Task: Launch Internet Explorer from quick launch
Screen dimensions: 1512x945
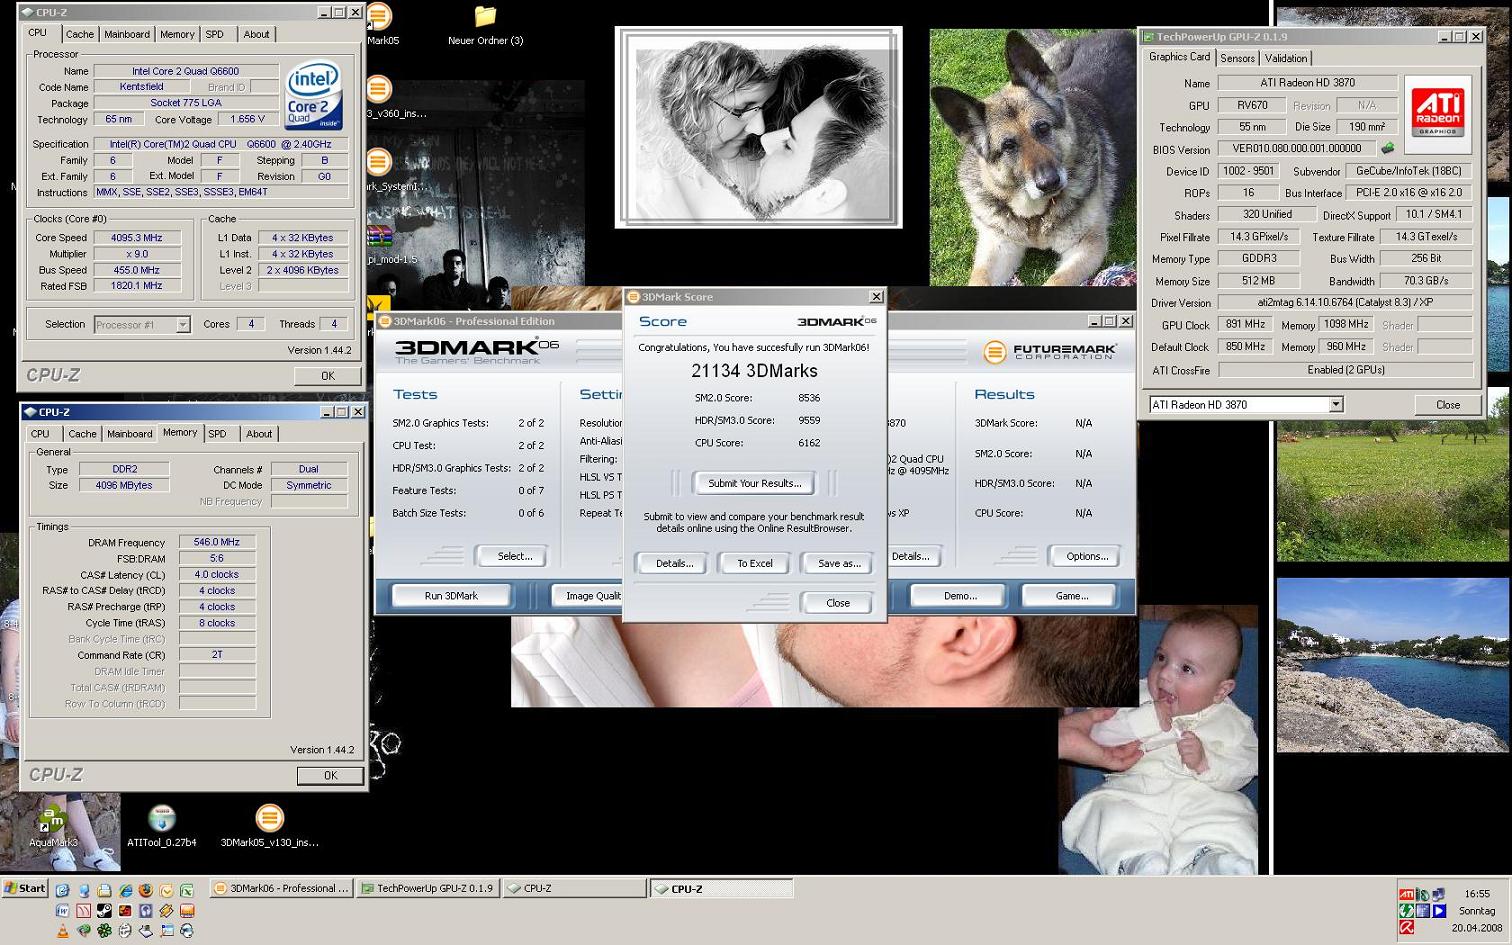Action: pyautogui.click(x=126, y=890)
